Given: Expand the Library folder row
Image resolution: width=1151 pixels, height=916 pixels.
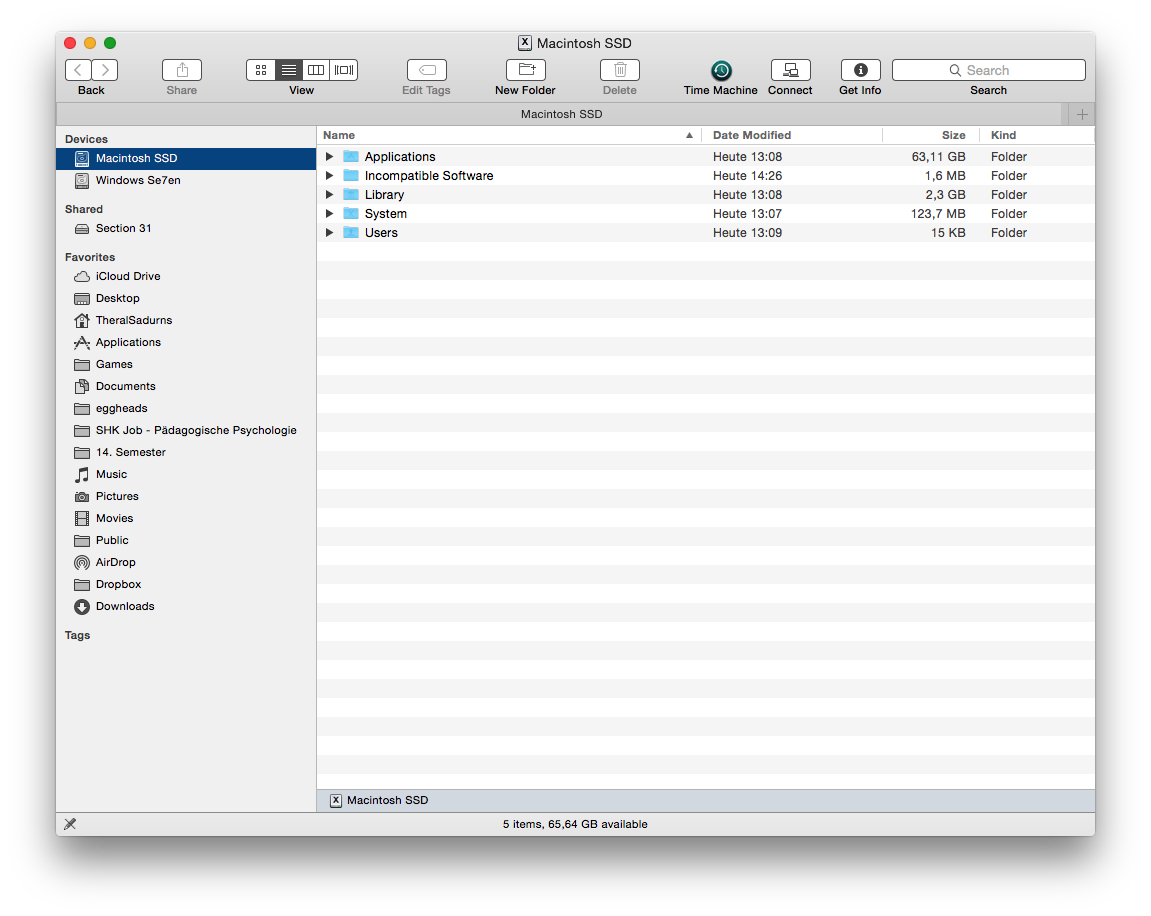Looking at the screenshot, I should pyautogui.click(x=330, y=195).
